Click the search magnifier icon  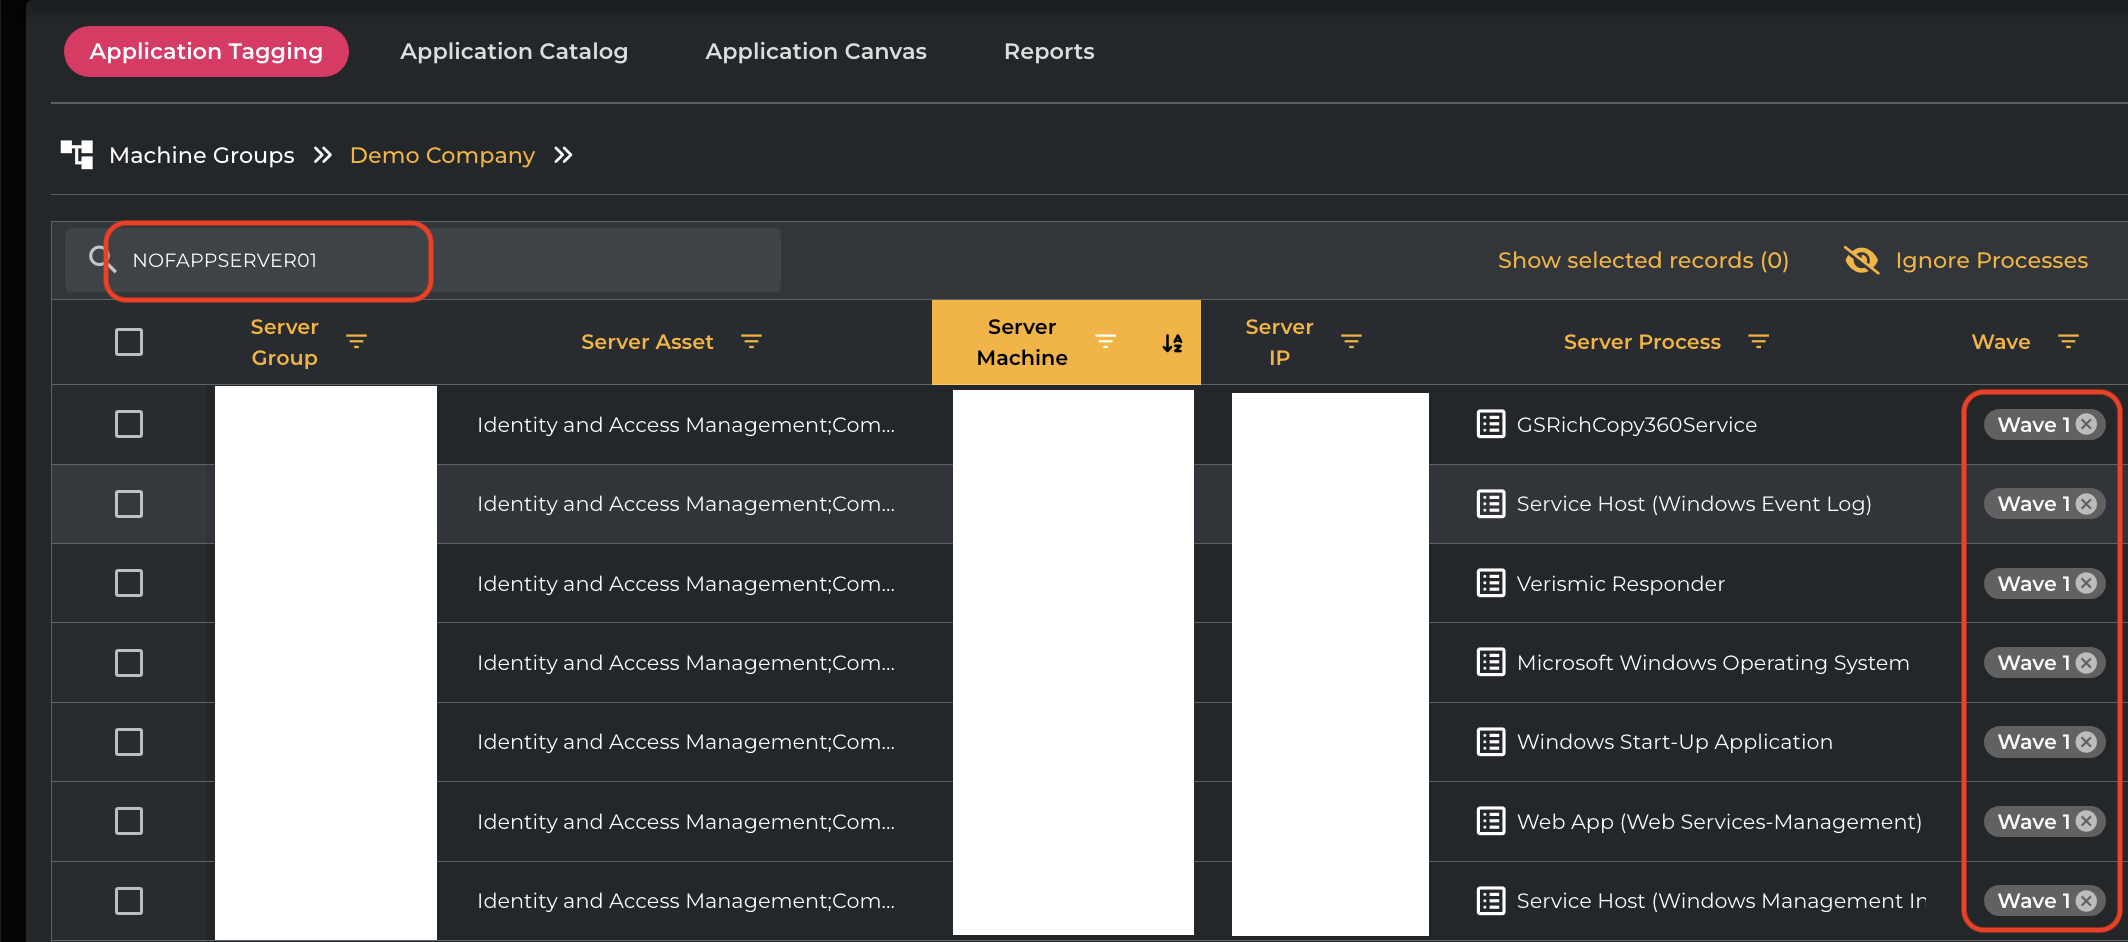pos(101,259)
